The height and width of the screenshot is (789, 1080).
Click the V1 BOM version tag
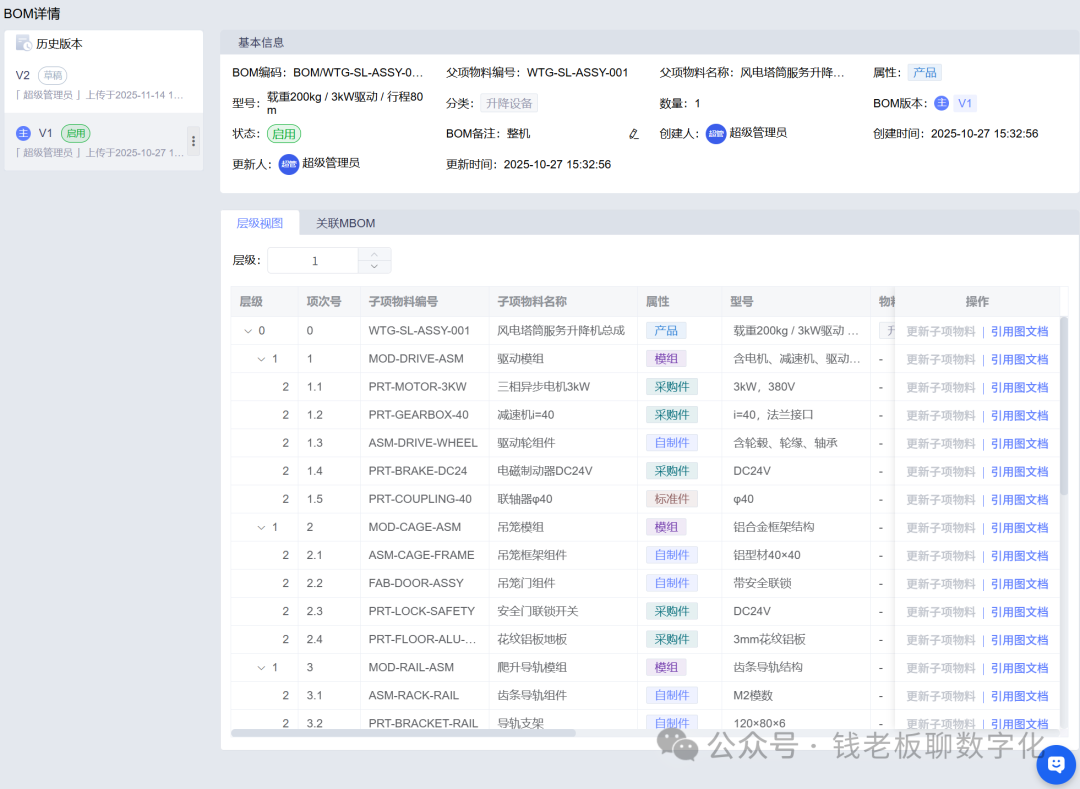(965, 103)
